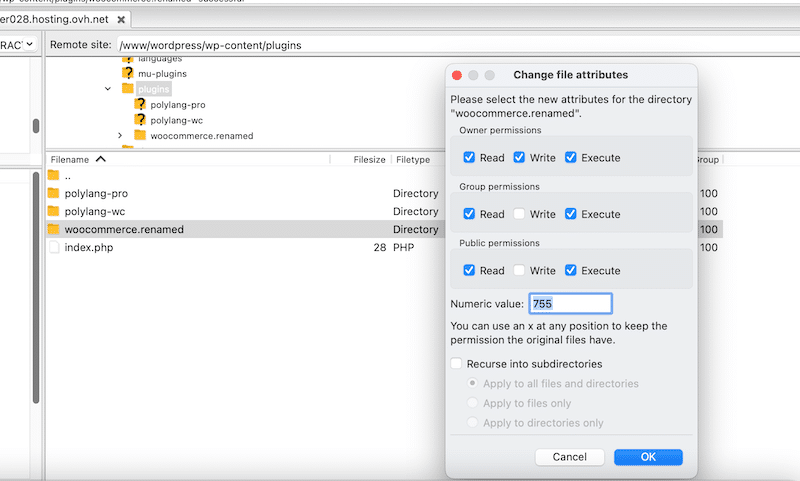800x481 pixels.
Task: Click the woocommerce.renamed folder icon in file list
Action: pos(54,229)
